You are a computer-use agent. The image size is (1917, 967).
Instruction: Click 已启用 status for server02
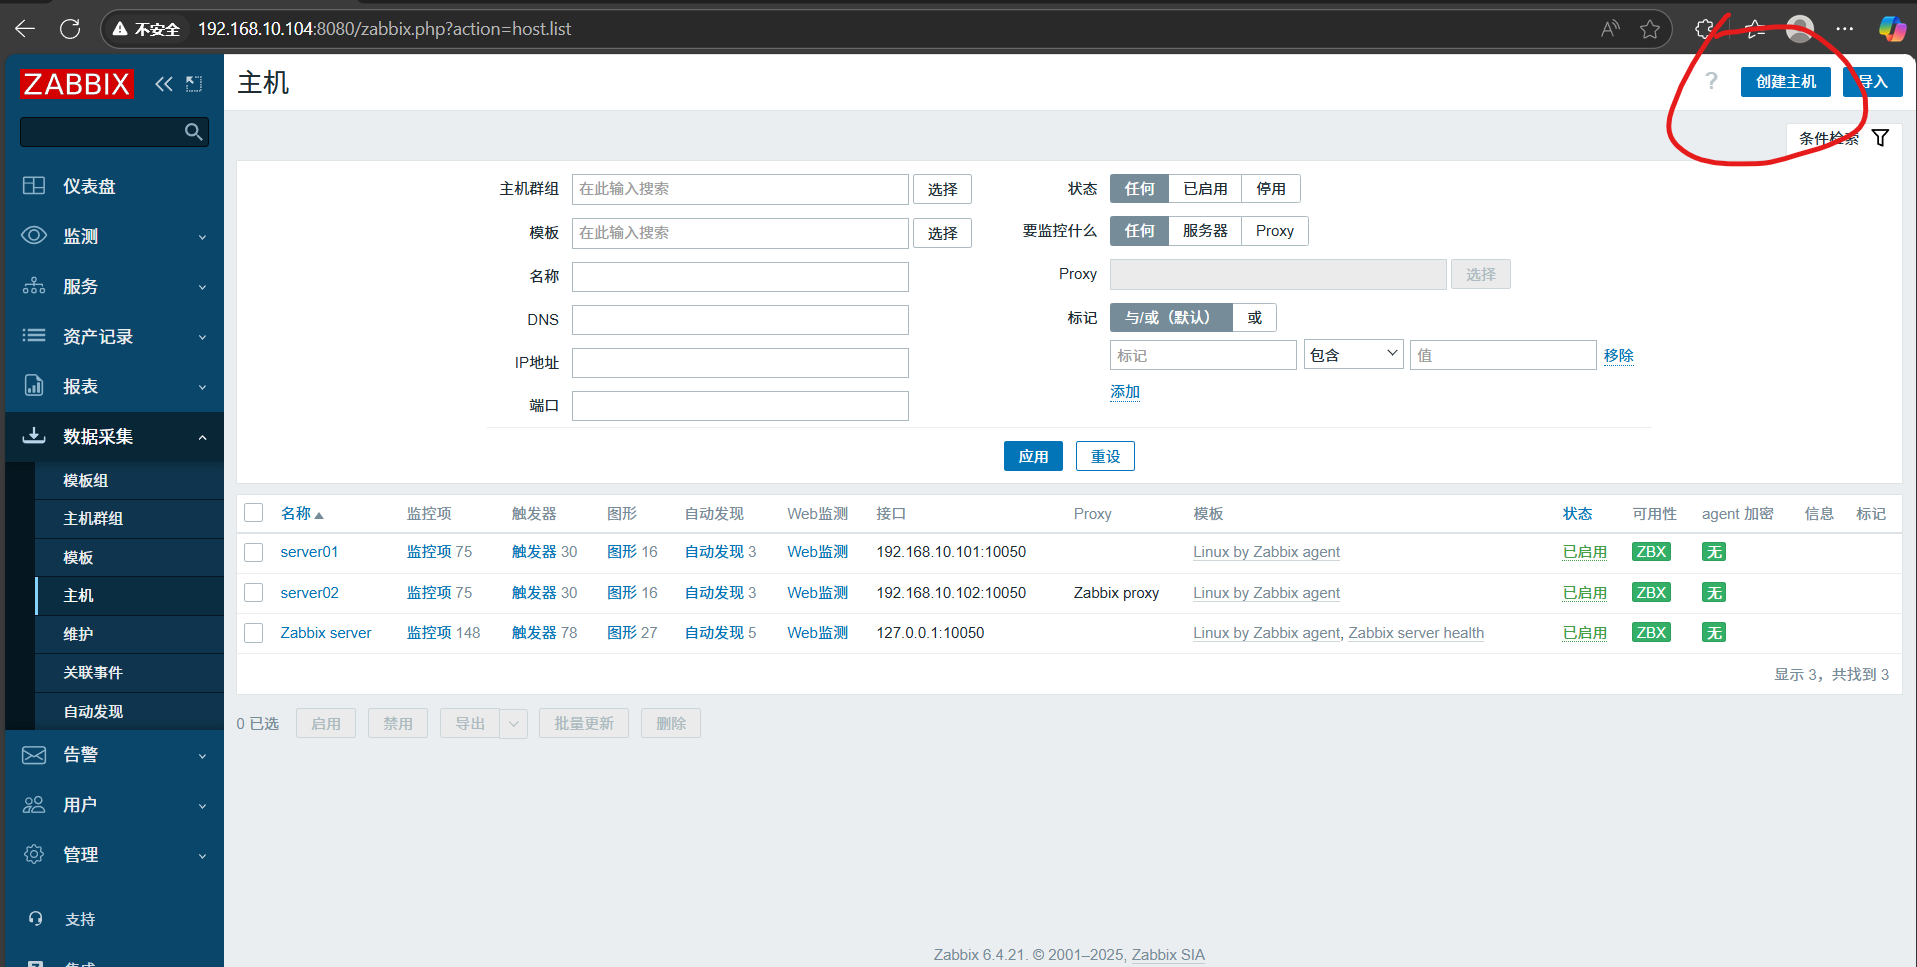(1585, 593)
